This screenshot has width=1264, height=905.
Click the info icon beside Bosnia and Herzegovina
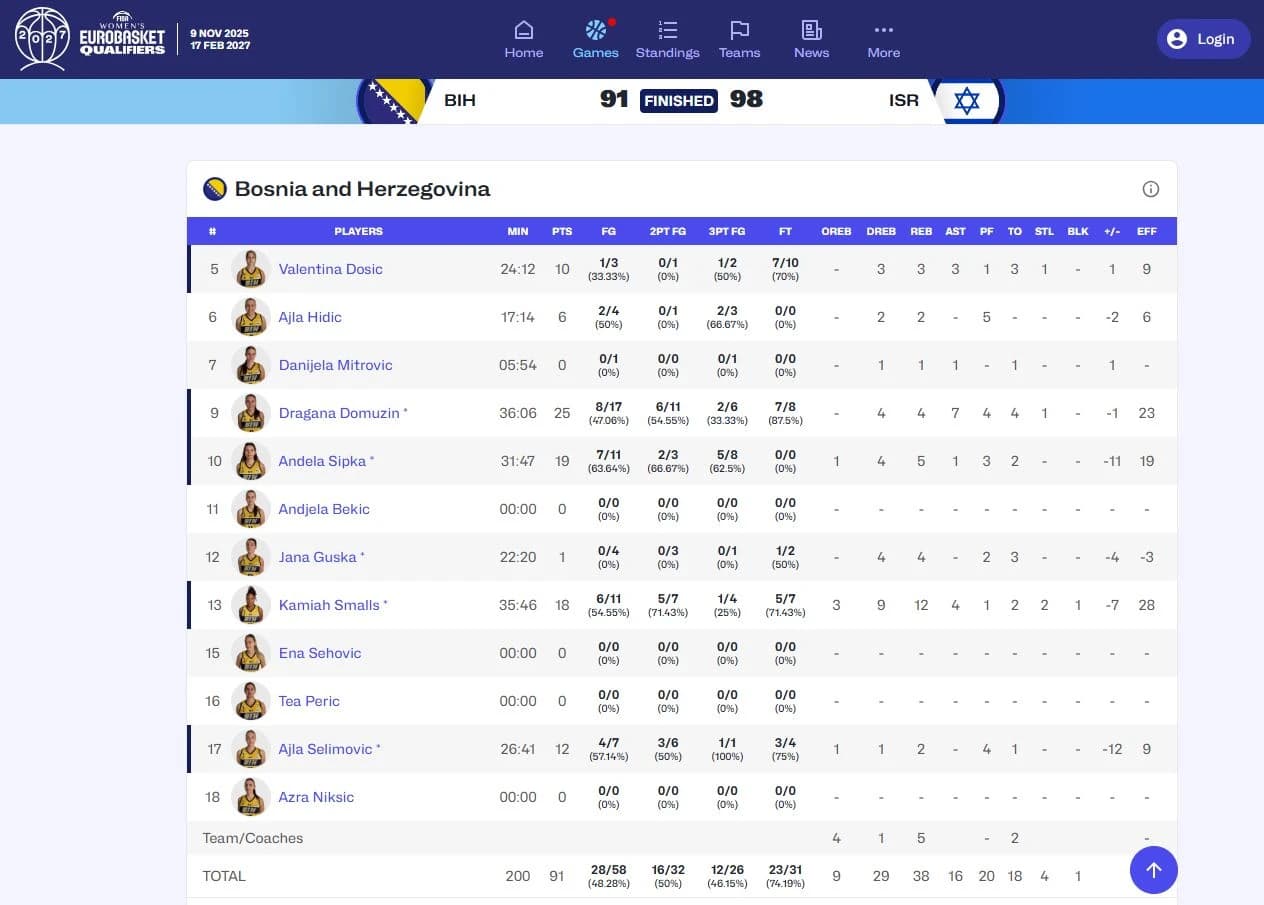point(1150,189)
